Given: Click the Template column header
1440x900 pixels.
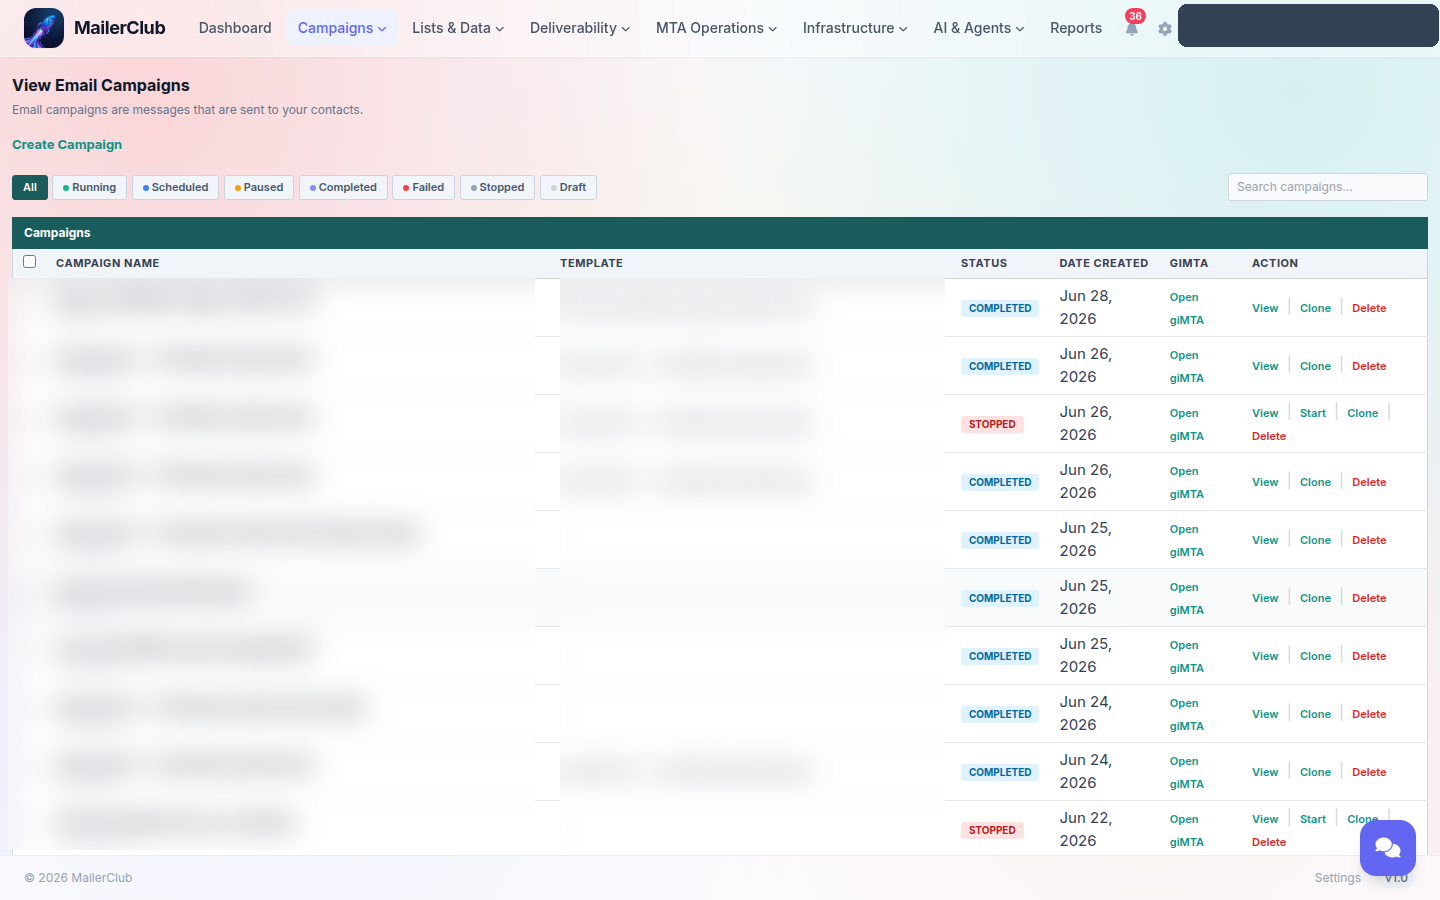Looking at the screenshot, I should (591, 263).
